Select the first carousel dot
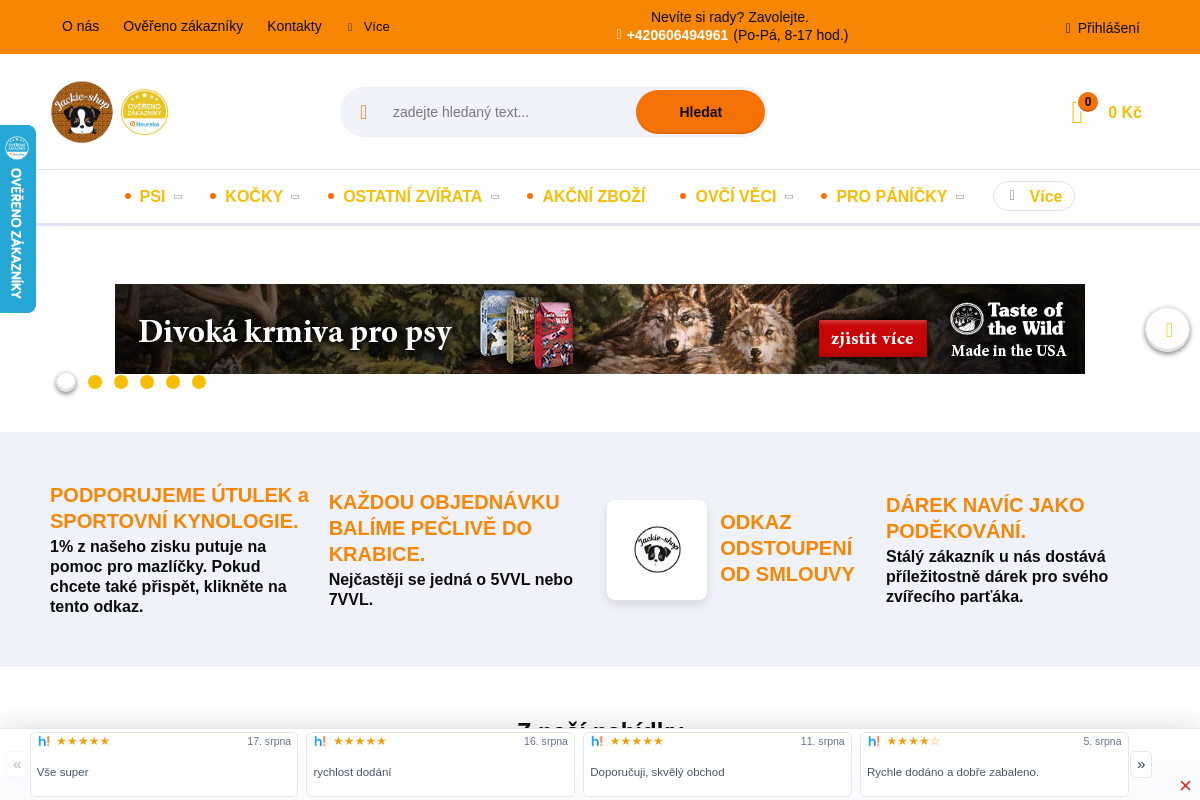 [66, 382]
